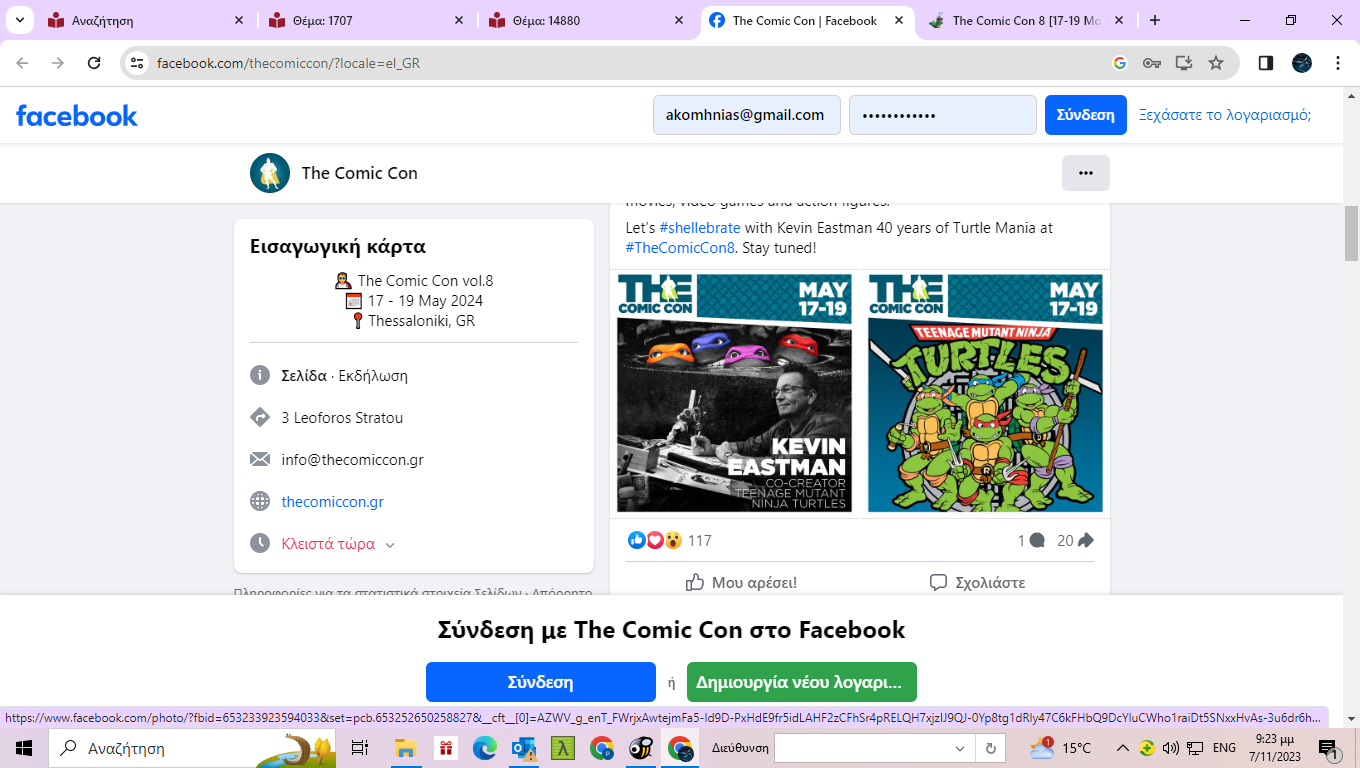Image resolution: width=1360 pixels, height=768 pixels.
Task: Open the Kevin Eastman post image
Action: tap(735, 393)
